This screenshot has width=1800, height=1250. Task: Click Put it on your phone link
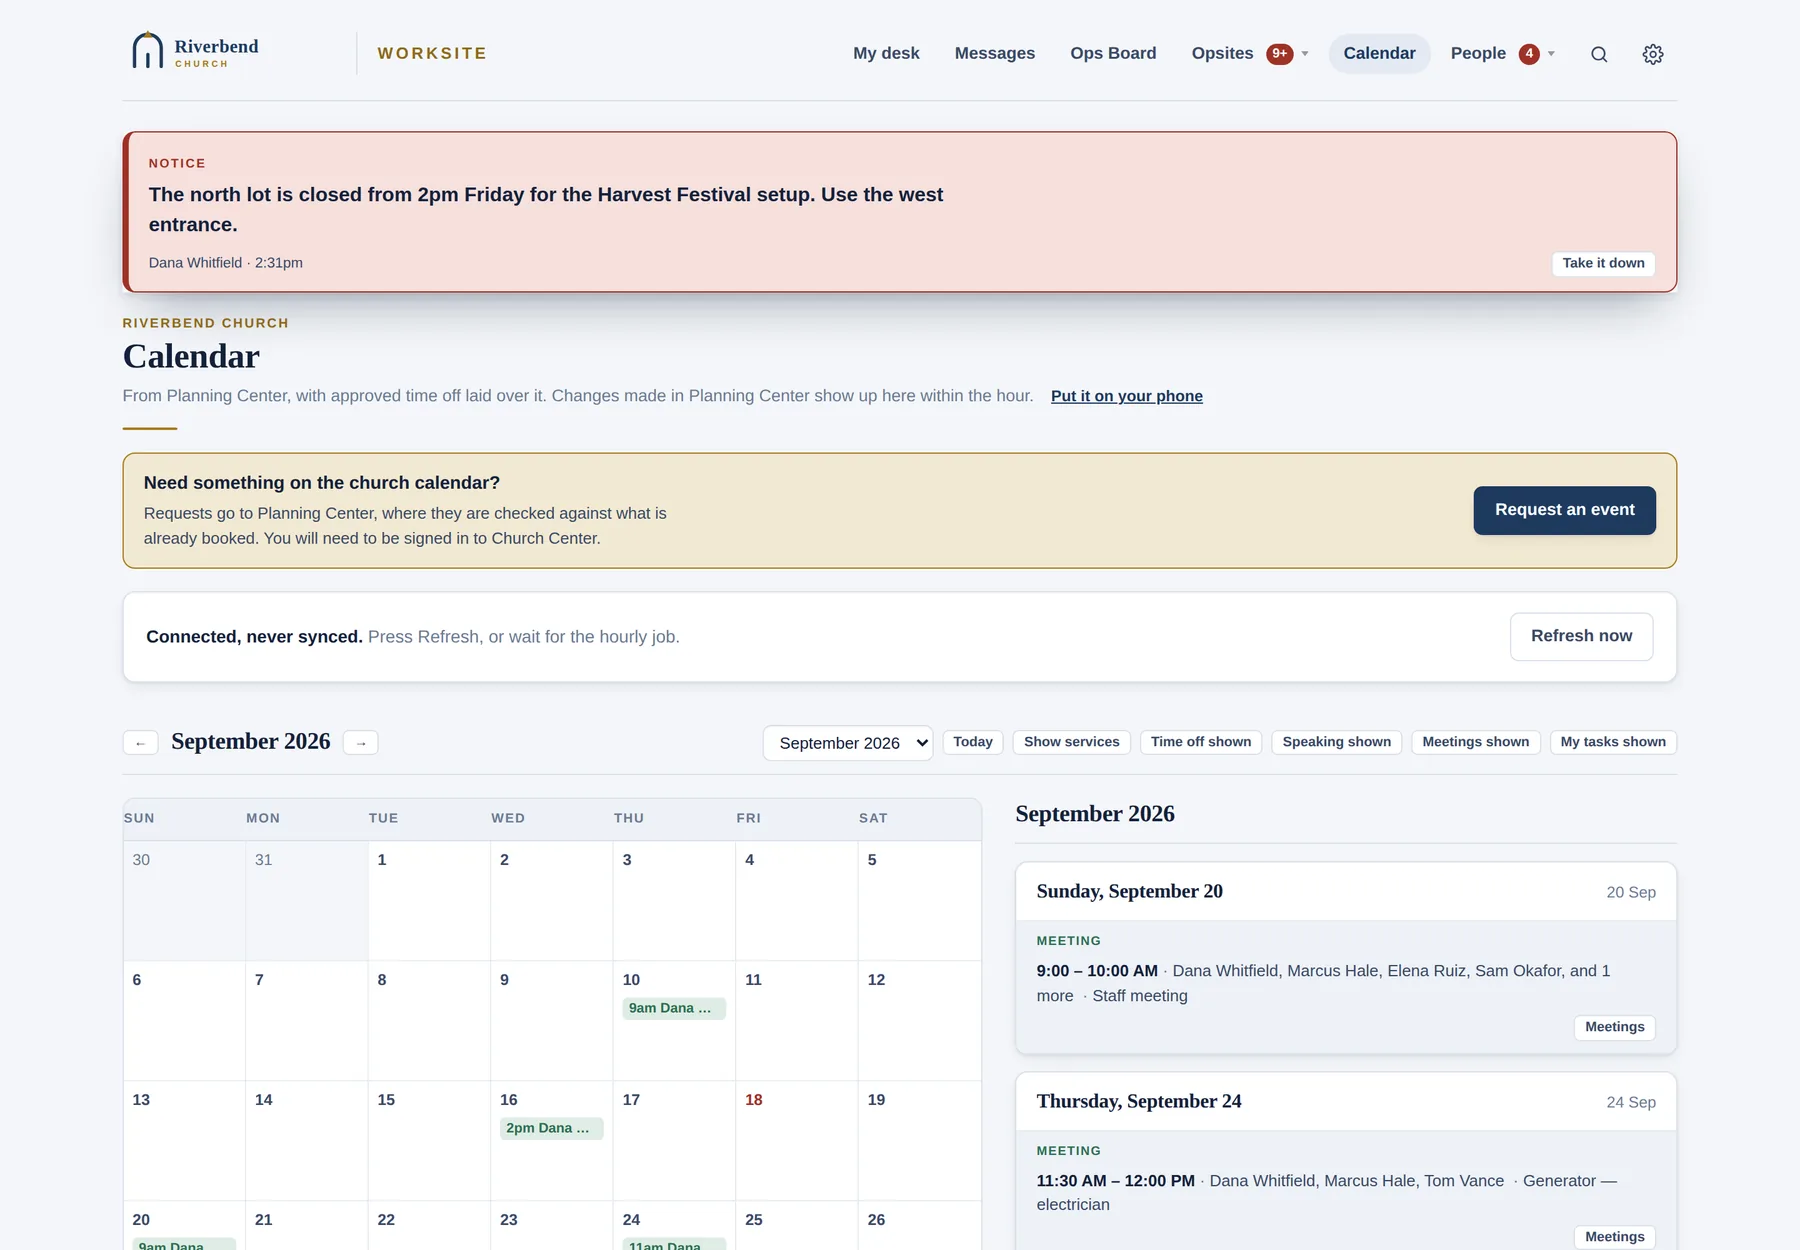[1127, 396]
